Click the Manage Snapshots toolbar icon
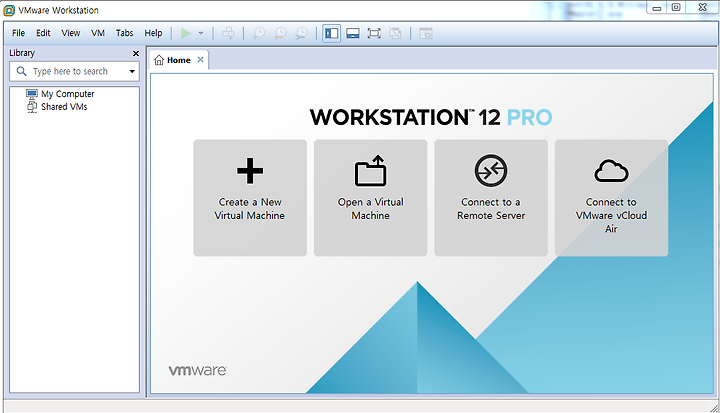The height and width of the screenshot is (413, 720). tap(301, 33)
